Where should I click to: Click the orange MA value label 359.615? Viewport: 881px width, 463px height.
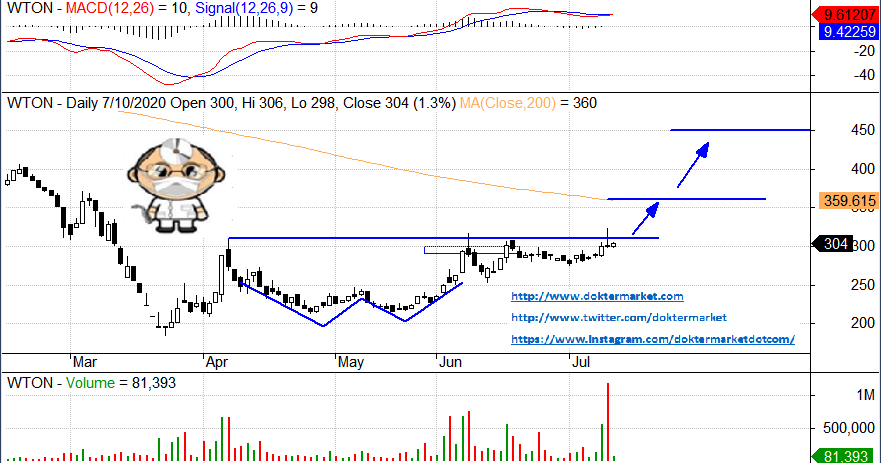tap(848, 201)
